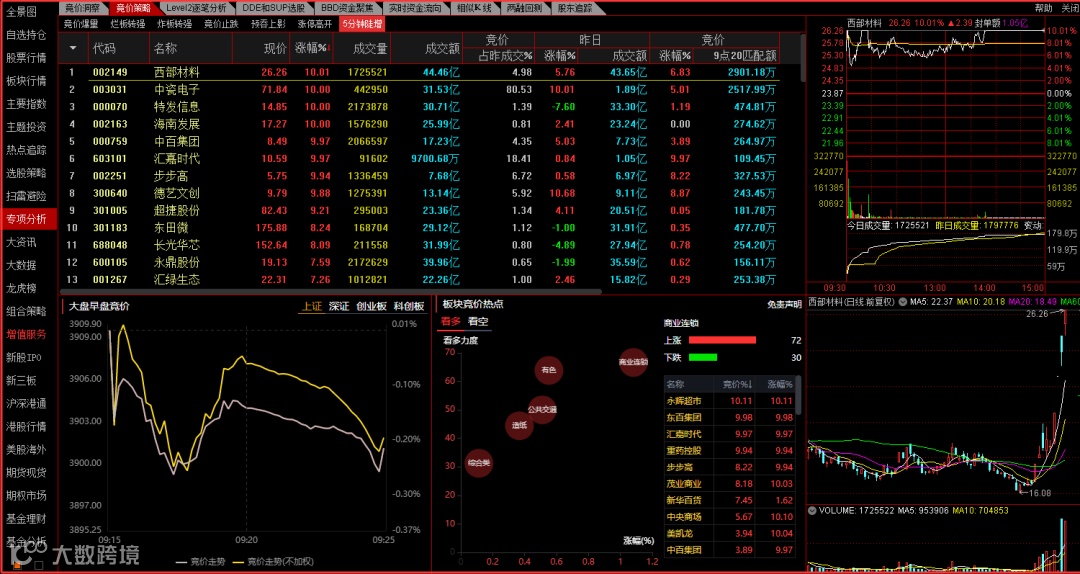Sort the table by 9点20匹配额 column
This screenshot has height=574, width=1080.
coord(745,55)
